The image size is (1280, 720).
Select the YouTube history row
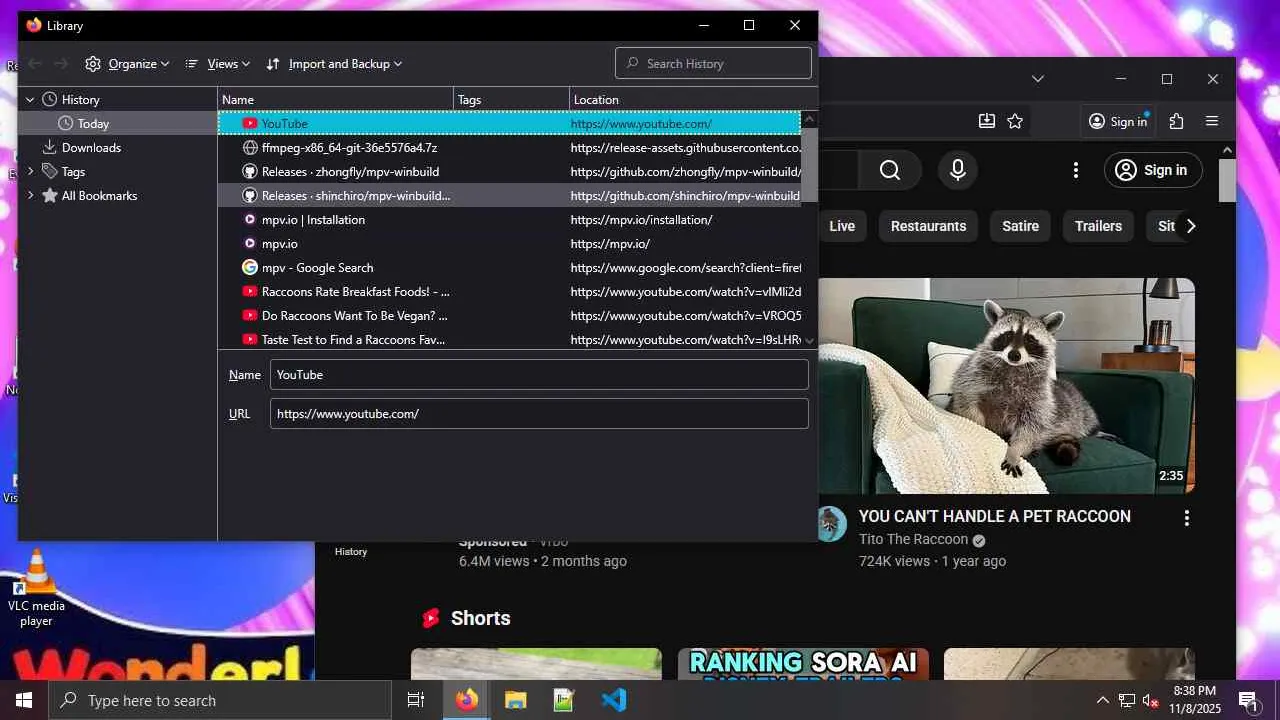509,124
